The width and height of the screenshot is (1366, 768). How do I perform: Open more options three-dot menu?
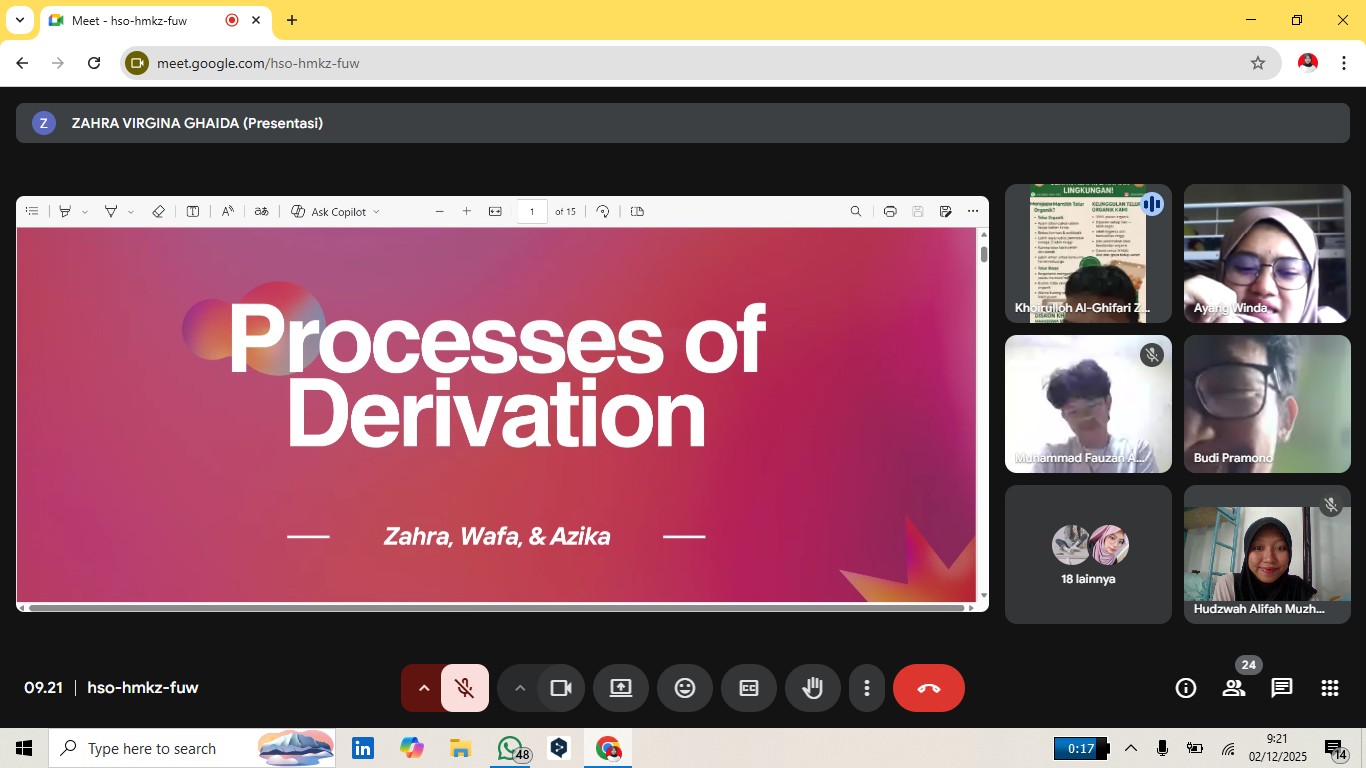coord(866,688)
